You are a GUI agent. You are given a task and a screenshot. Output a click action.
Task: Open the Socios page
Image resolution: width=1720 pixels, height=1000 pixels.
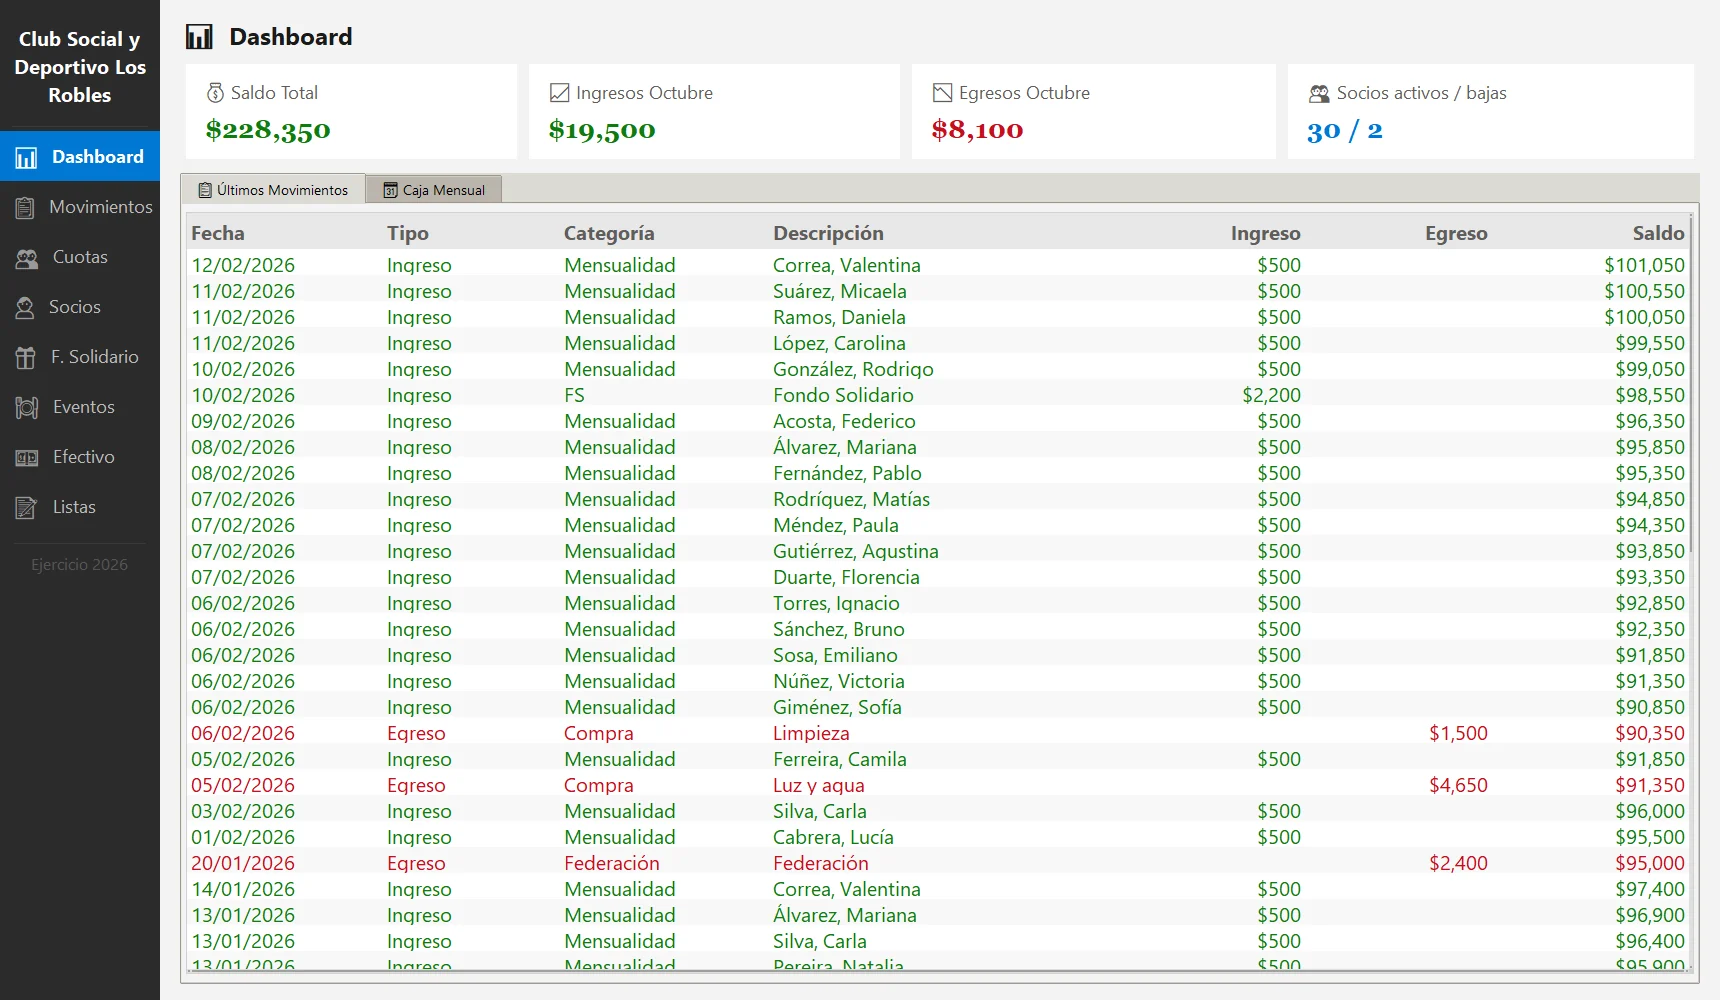click(x=80, y=307)
